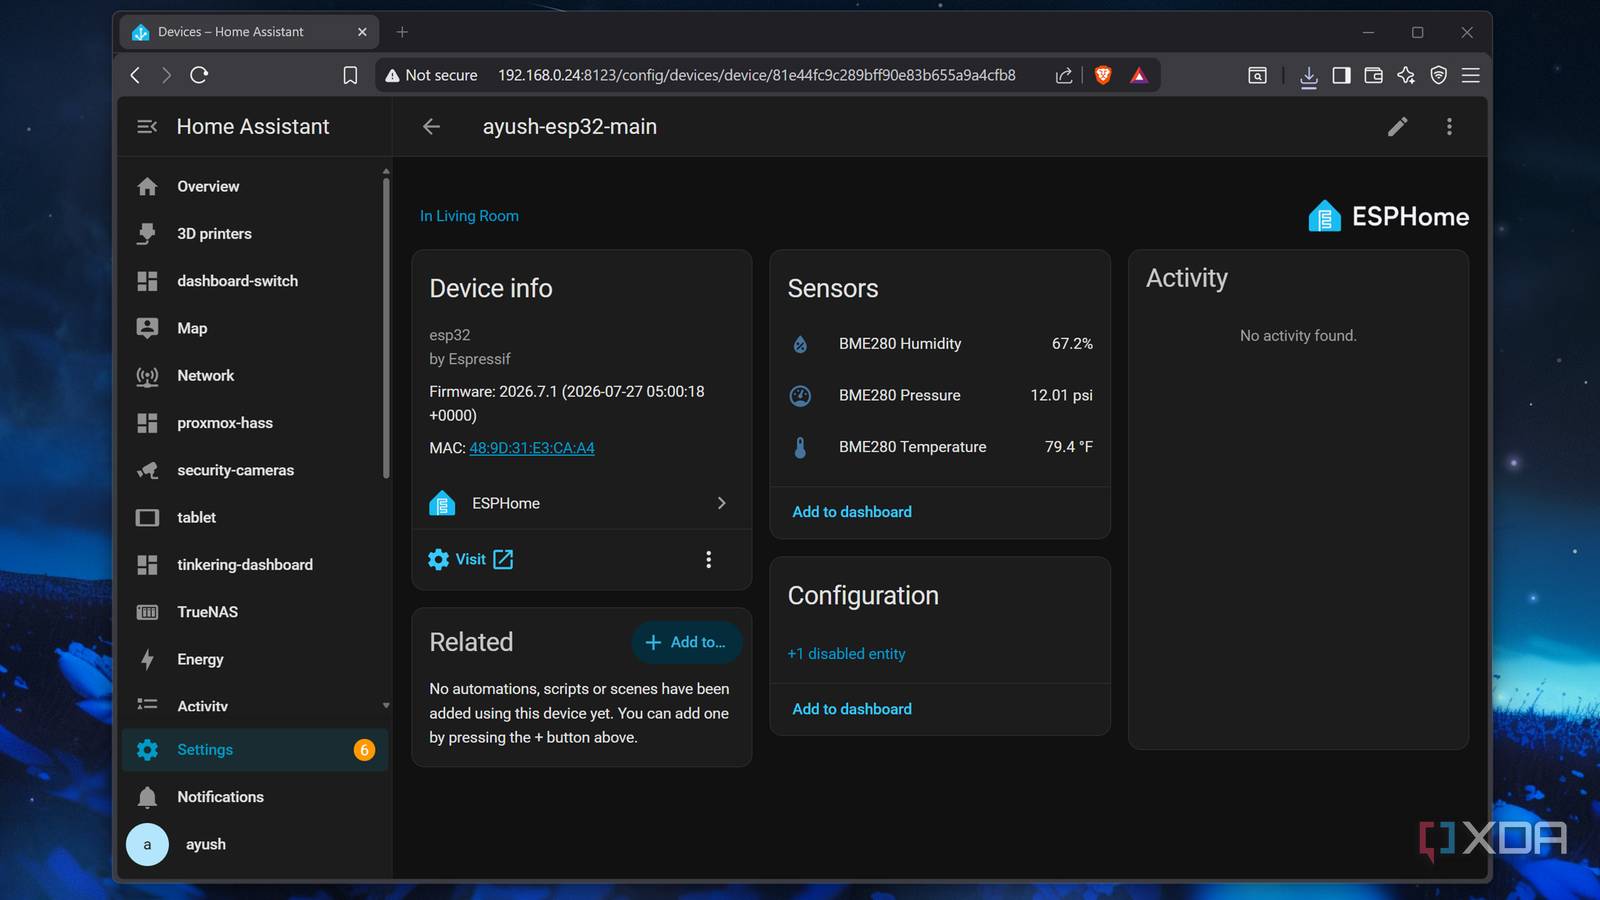Click the browser forward button
1600x900 pixels.
pyautogui.click(x=167, y=75)
